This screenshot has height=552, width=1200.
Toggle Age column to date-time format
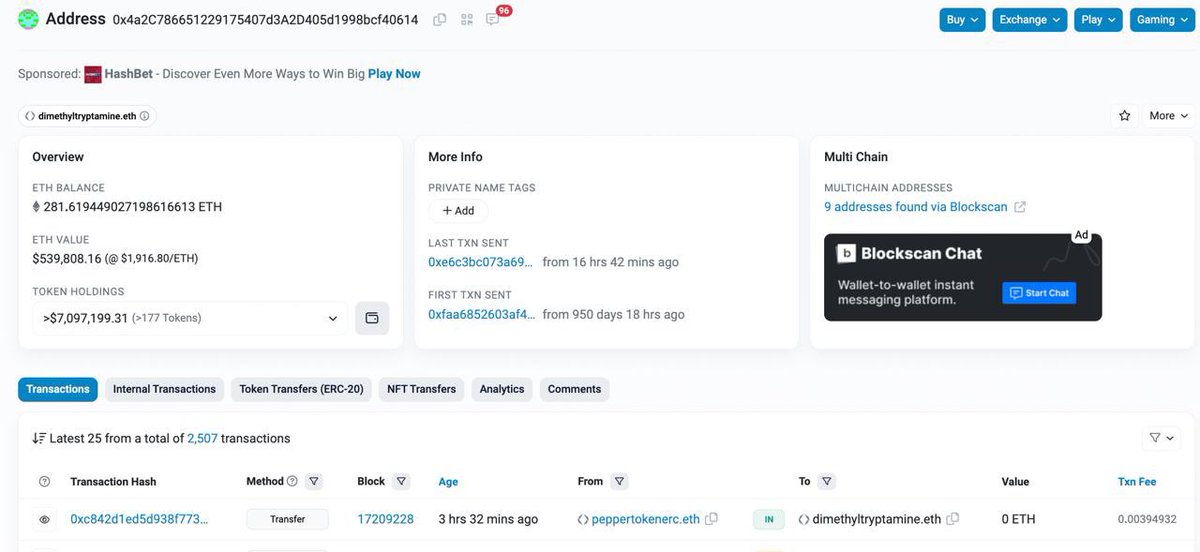[x=448, y=482]
